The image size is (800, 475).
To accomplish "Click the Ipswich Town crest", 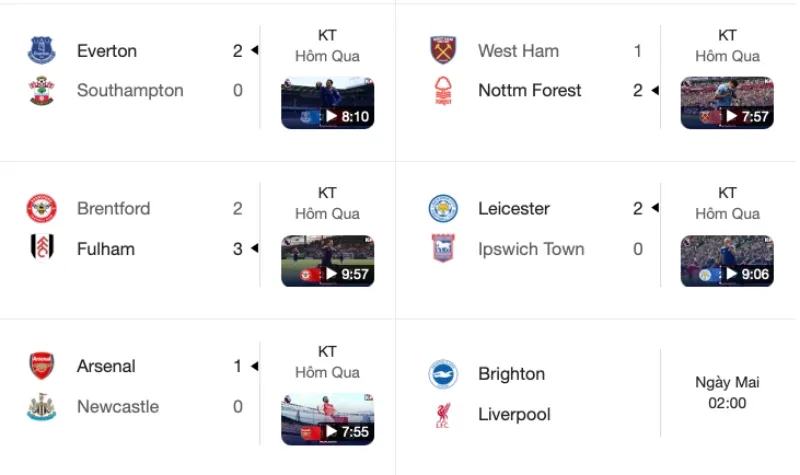I will pos(443,248).
